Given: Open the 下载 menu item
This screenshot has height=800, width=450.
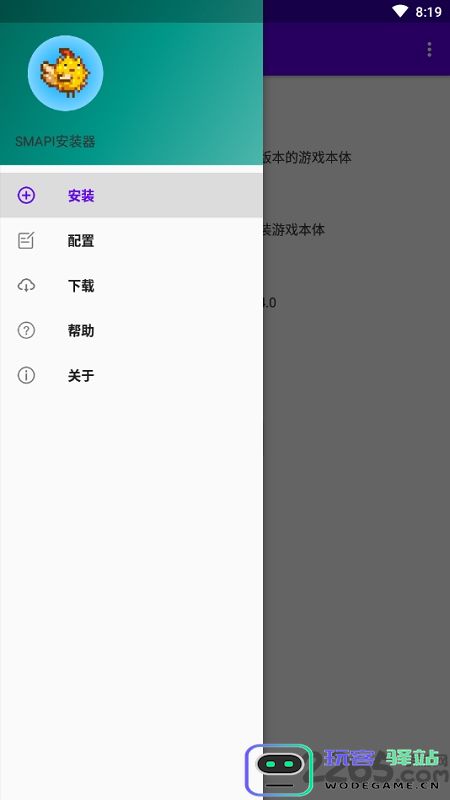Looking at the screenshot, I should pyautogui.click(x=131, y=286).
